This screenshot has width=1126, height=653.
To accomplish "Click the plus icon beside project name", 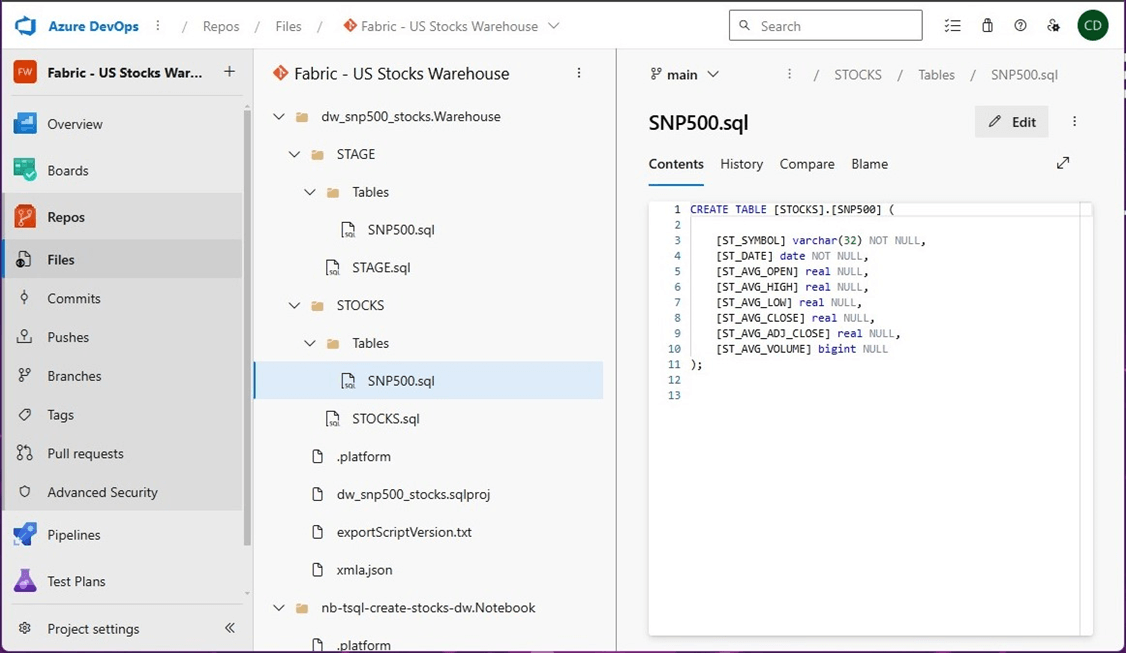I will tap(229, 72).
